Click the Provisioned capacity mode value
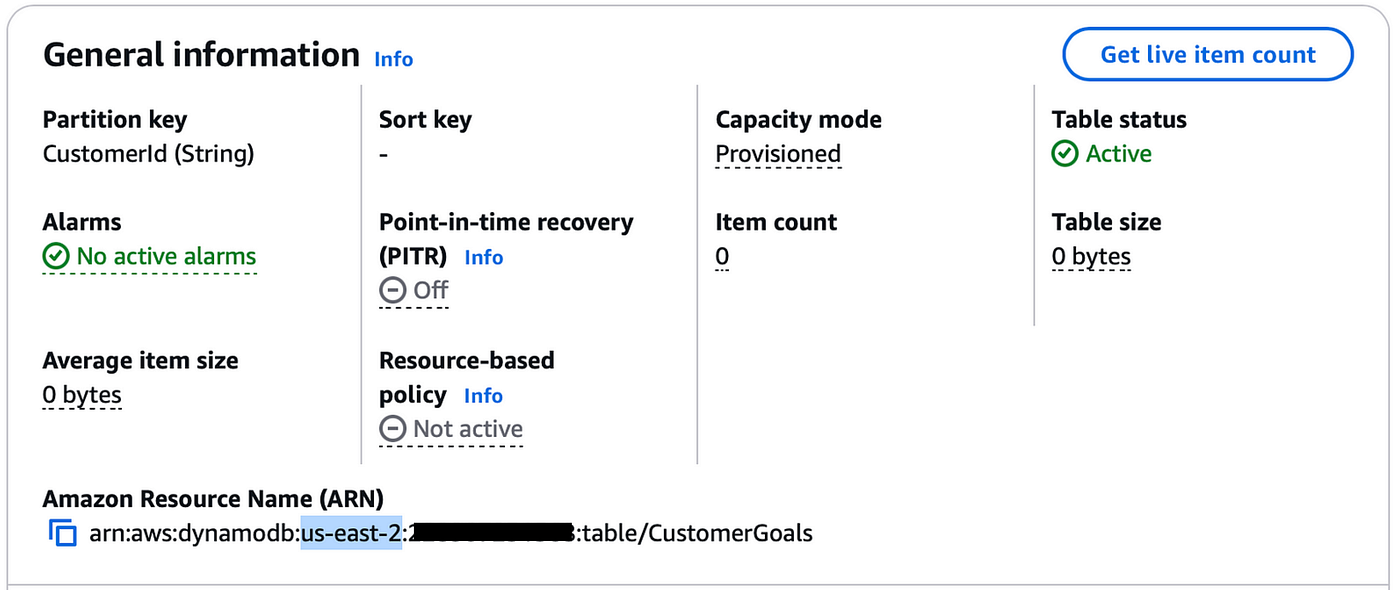1400x590 pixels. pyautogui.click(x=778, y=154)
